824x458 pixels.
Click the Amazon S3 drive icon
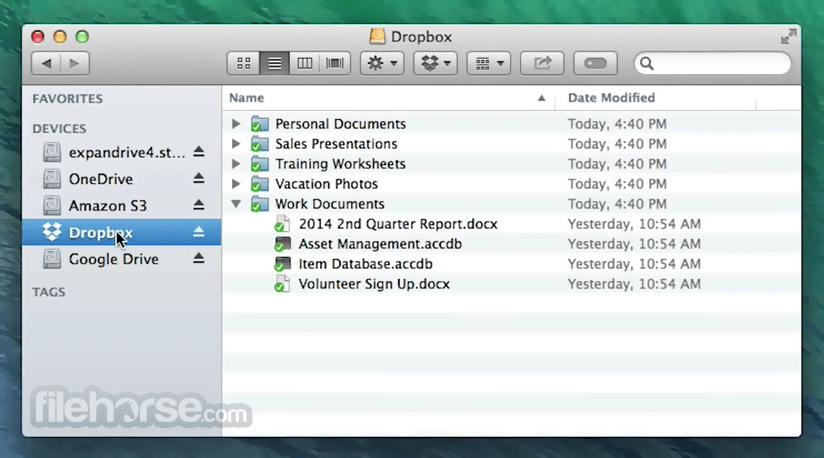click(52, 205)
